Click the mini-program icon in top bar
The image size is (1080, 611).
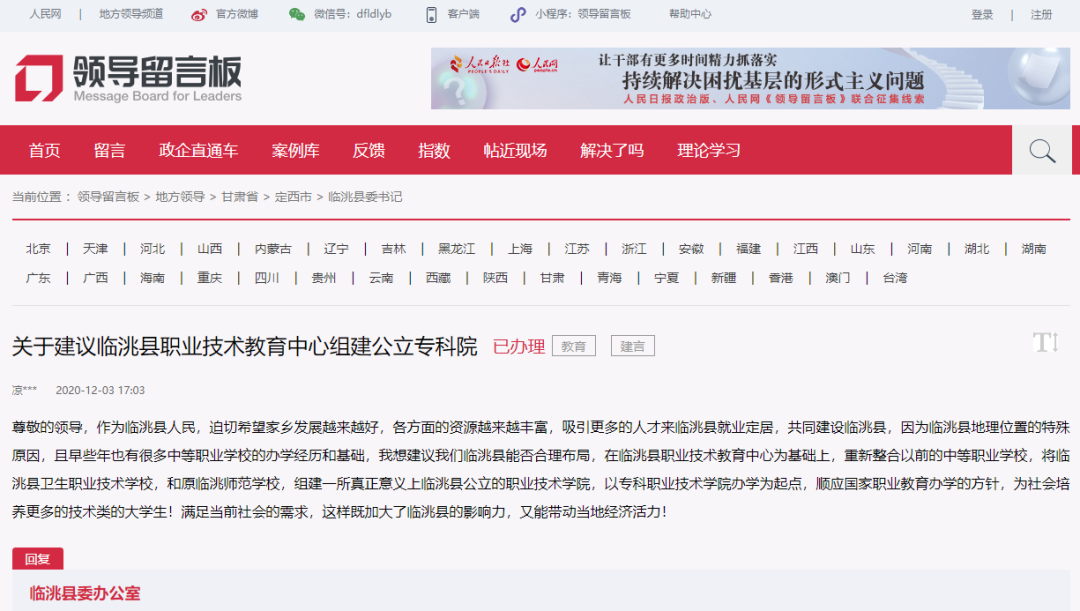(517, 15)
